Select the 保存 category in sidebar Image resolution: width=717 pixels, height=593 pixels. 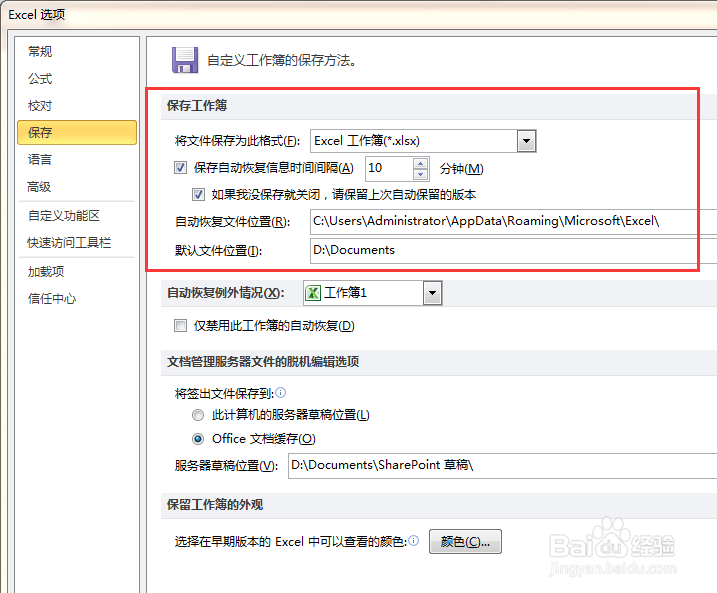click(x=77, y=133)
